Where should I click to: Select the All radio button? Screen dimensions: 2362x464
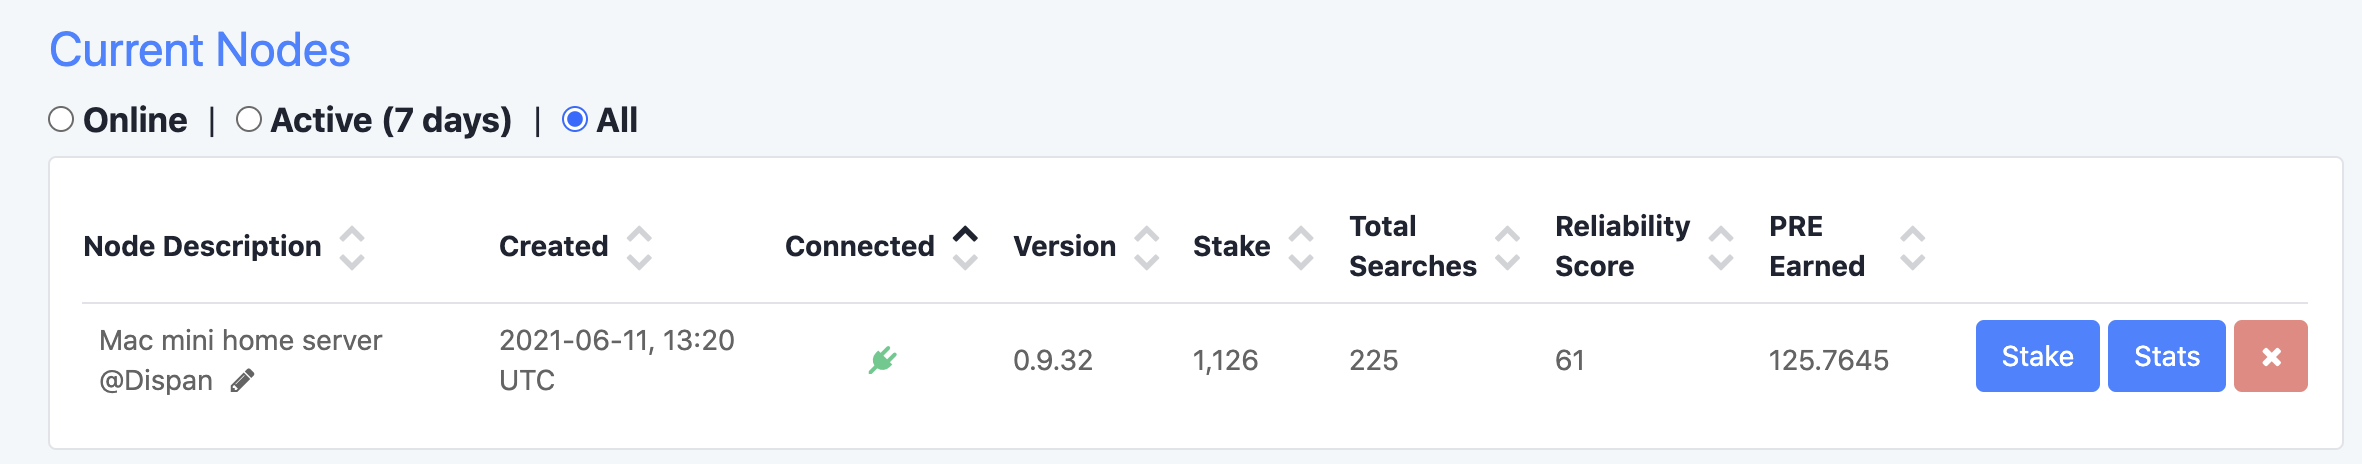pyautogui.click(x=575, y=120)
